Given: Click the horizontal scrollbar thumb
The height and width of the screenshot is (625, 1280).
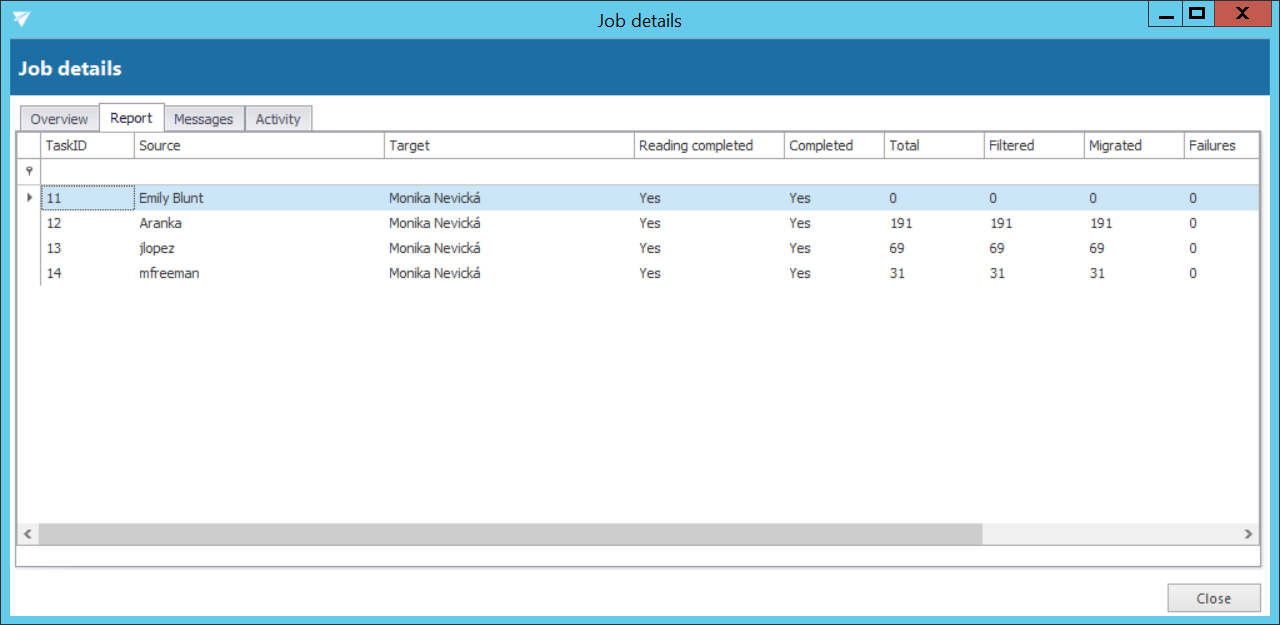Looking at the screenshot, I should point(510,535).
